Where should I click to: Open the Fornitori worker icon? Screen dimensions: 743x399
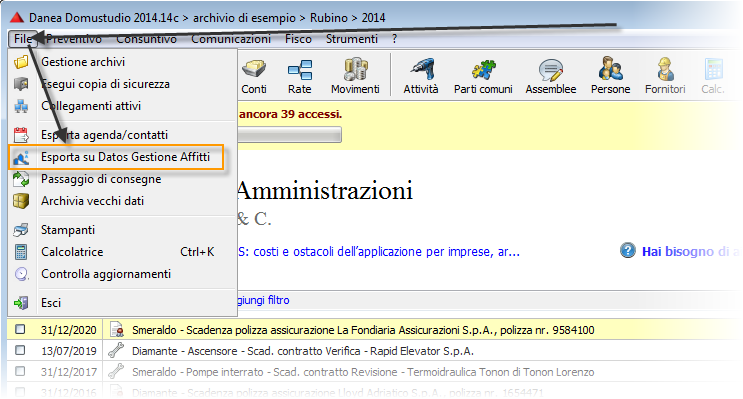pyautogui.click(x=665, y=69)
